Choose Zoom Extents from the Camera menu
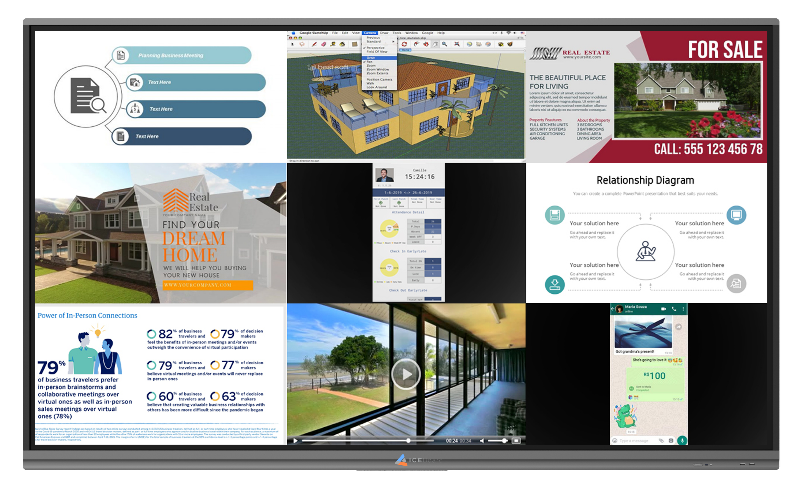 375,73
